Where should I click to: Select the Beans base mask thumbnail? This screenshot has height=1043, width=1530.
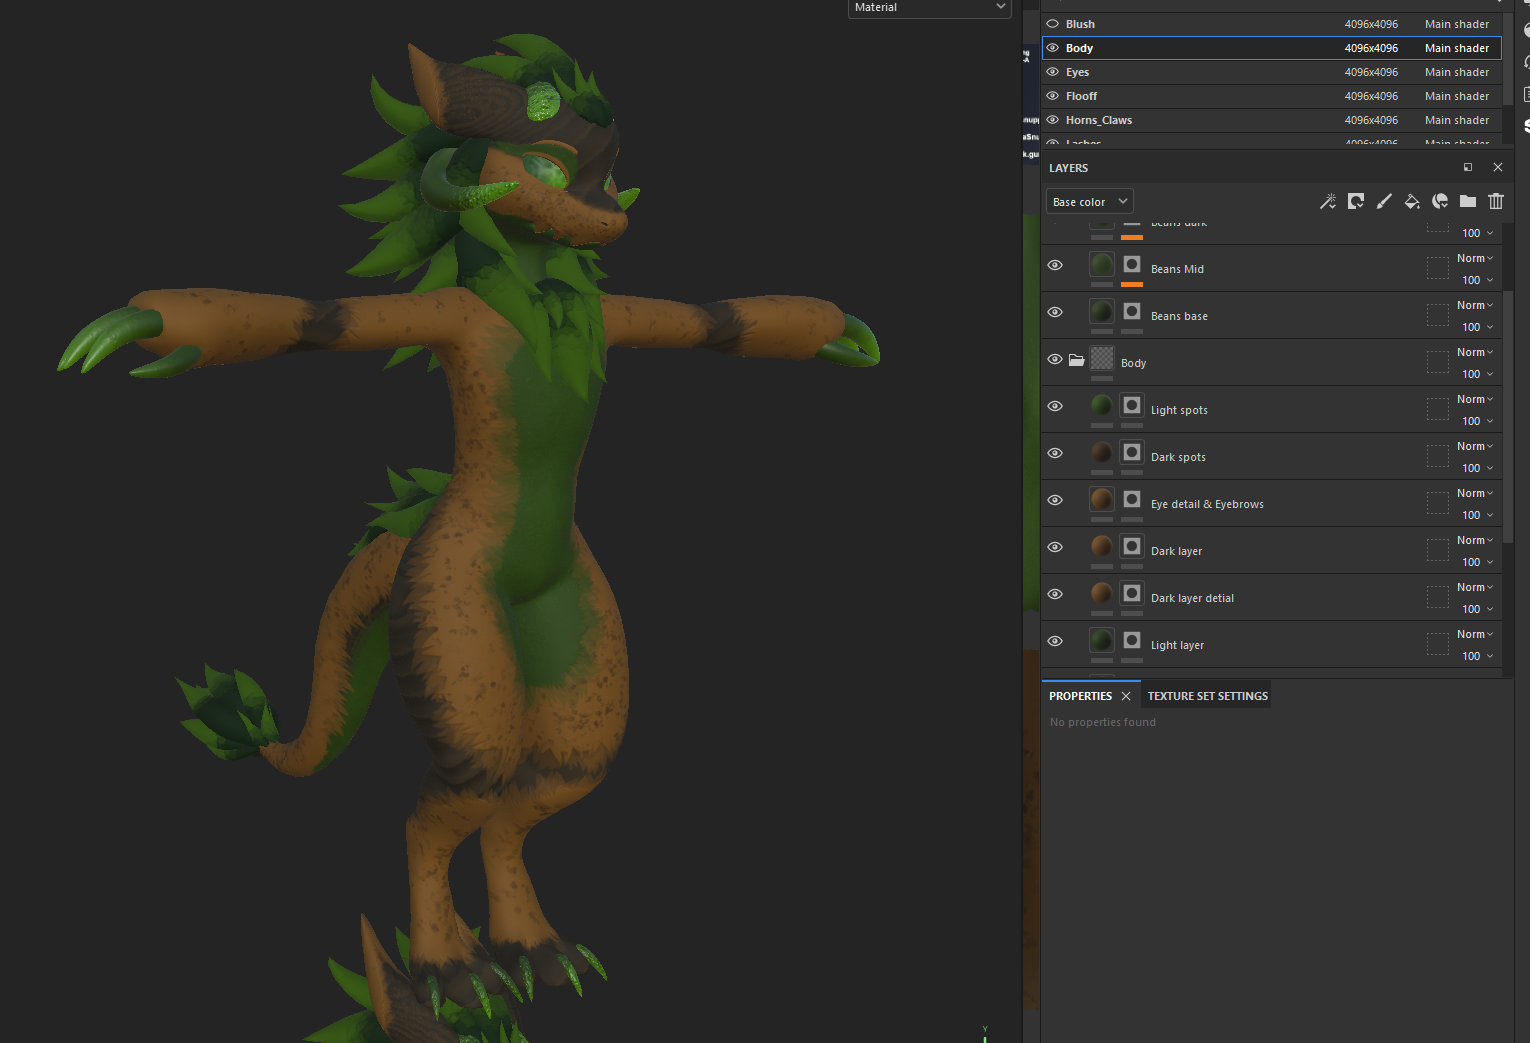pos(1132,311)
